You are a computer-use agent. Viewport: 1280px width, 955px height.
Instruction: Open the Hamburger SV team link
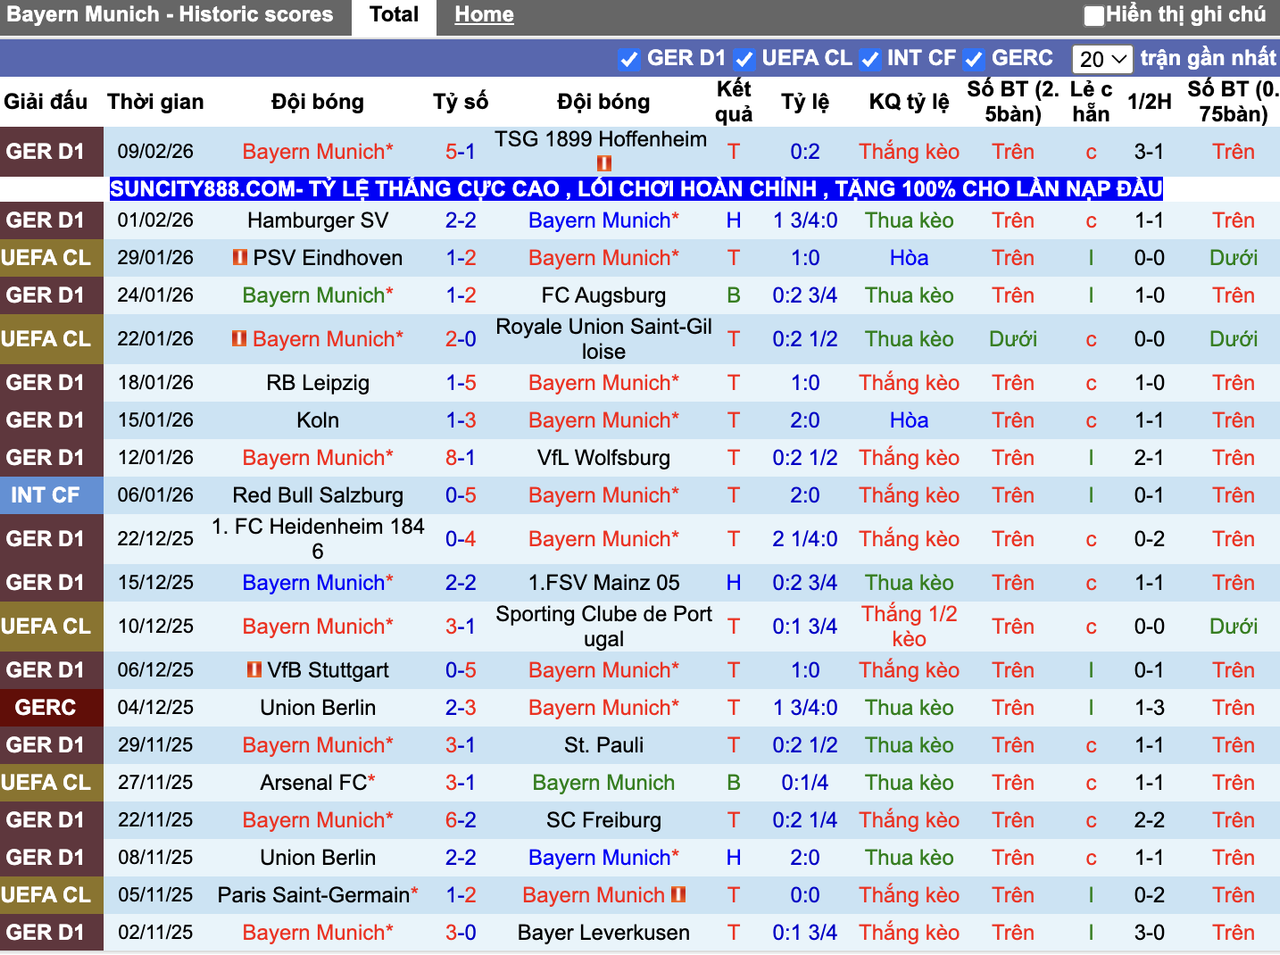318,221
